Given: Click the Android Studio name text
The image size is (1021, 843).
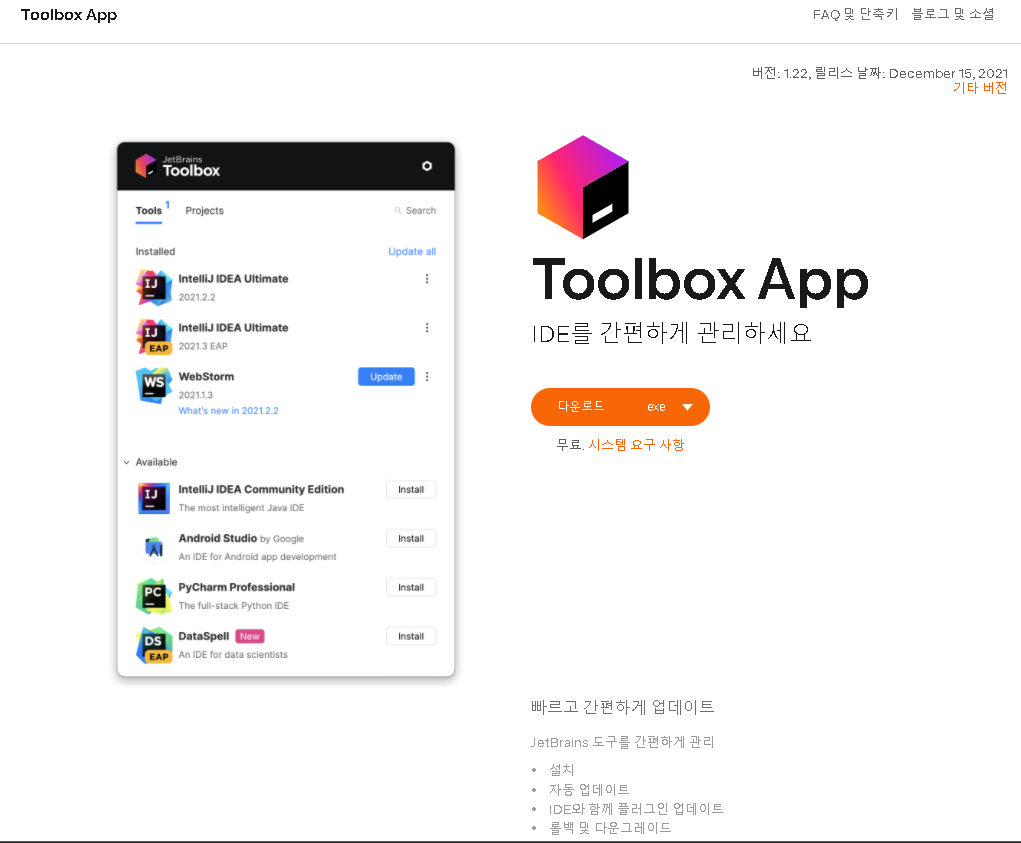Looking at the screenshot, I should pos(217,538).
